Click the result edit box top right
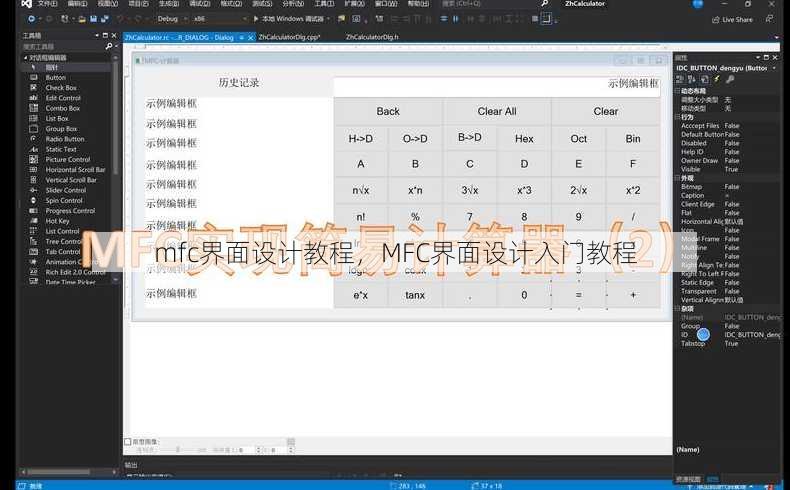 (x=497, y=86)
